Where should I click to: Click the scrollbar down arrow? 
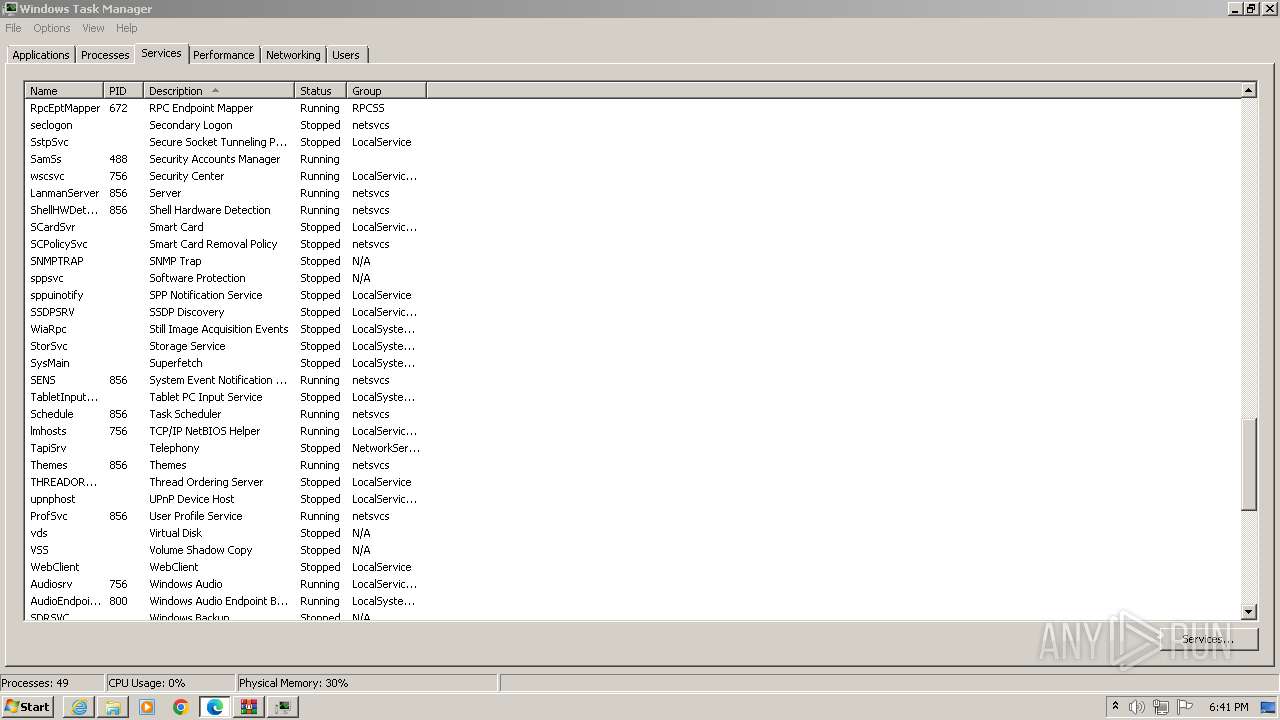[x=1248, y=612]
